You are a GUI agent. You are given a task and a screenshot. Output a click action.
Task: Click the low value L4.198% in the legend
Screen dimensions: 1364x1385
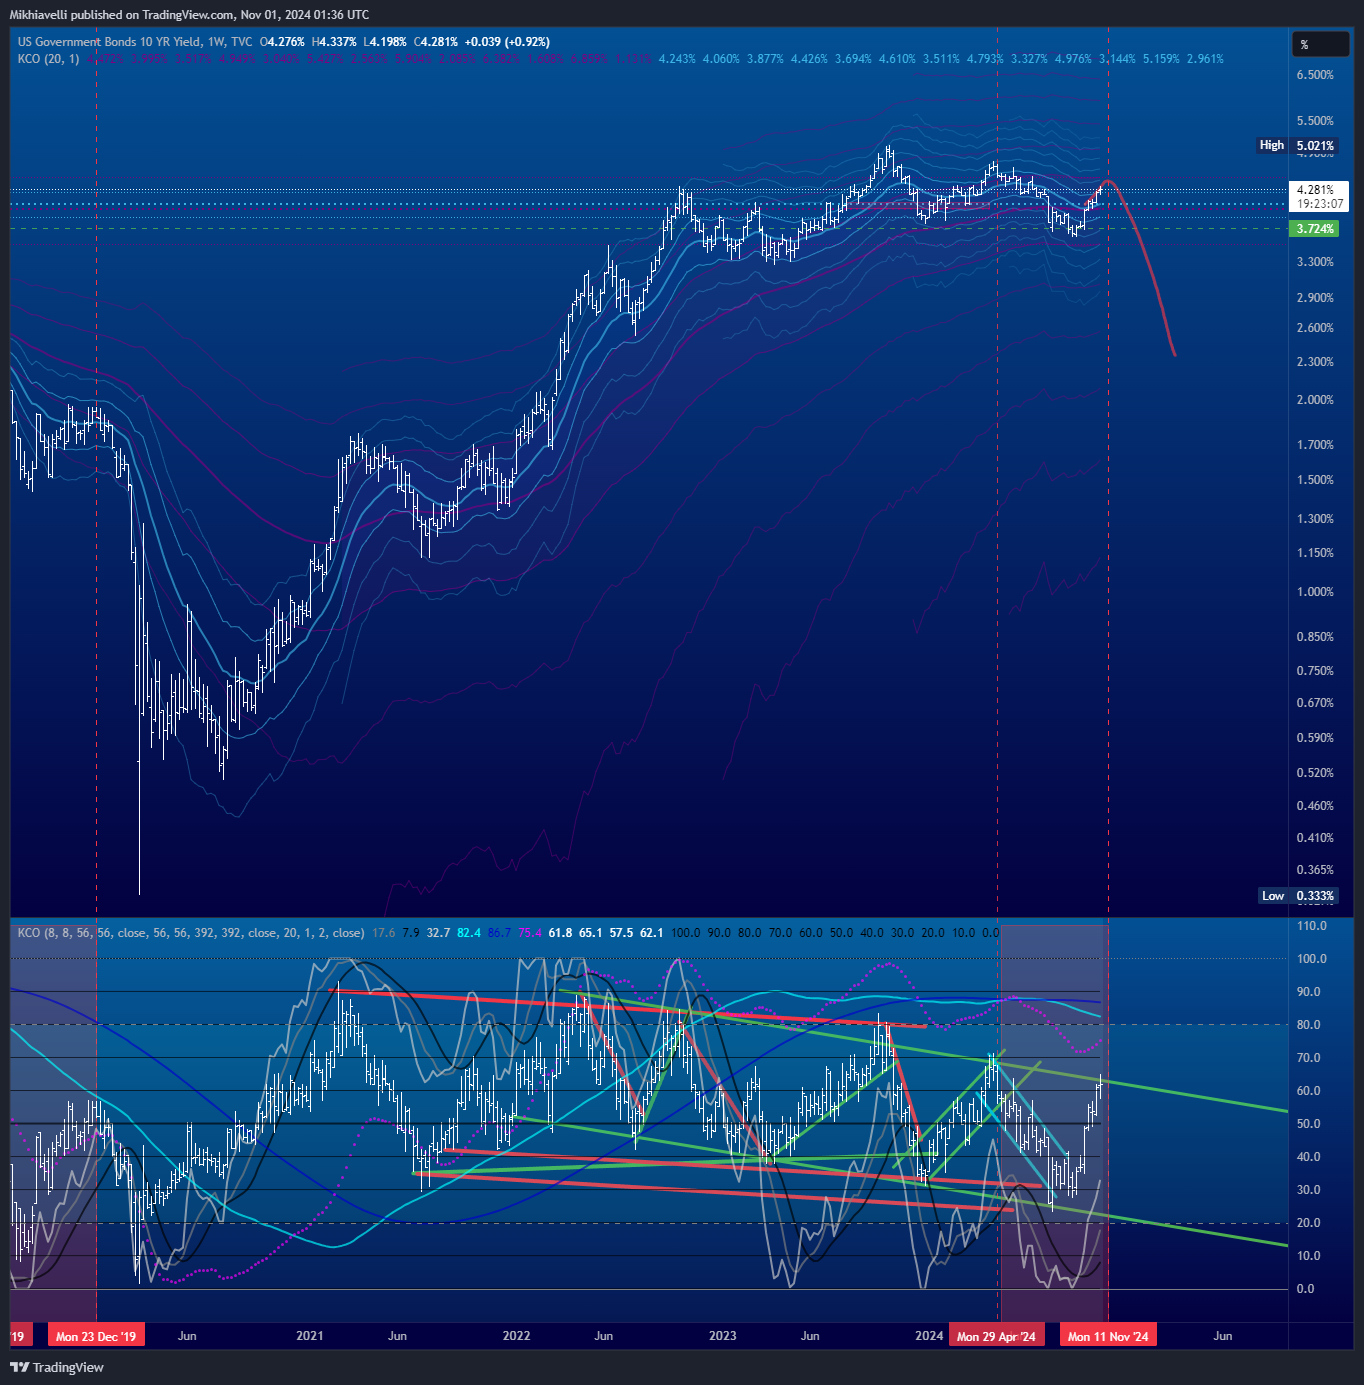pyautogui.click(x=385, y=42)
